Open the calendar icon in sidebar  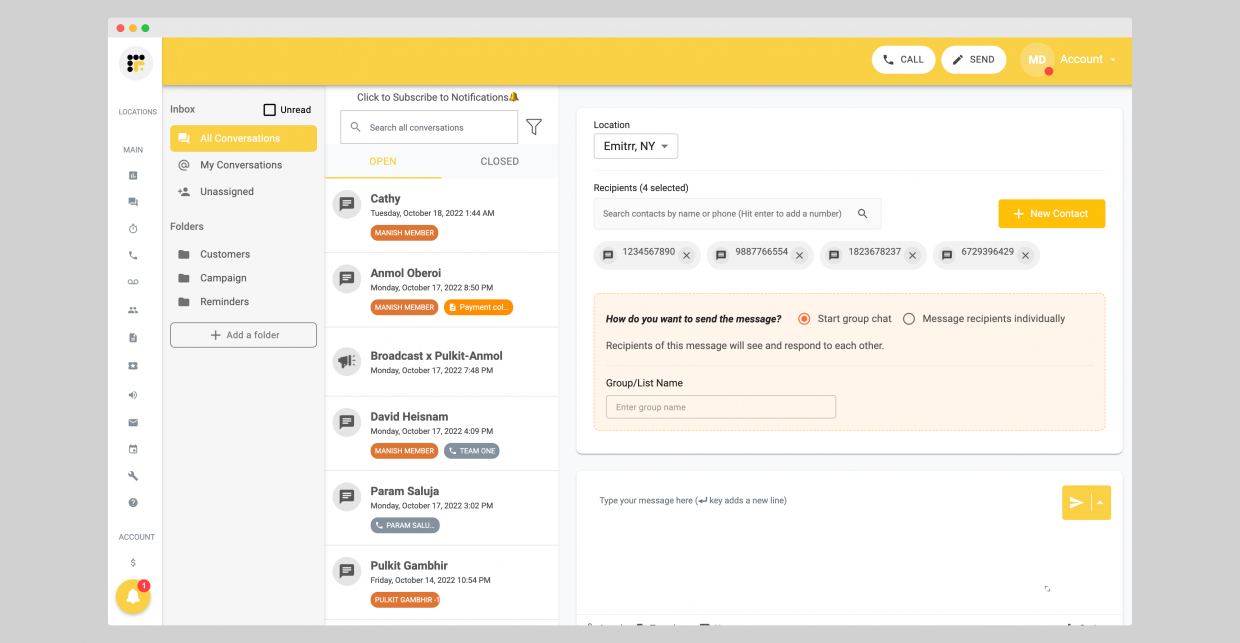point(133,449)
